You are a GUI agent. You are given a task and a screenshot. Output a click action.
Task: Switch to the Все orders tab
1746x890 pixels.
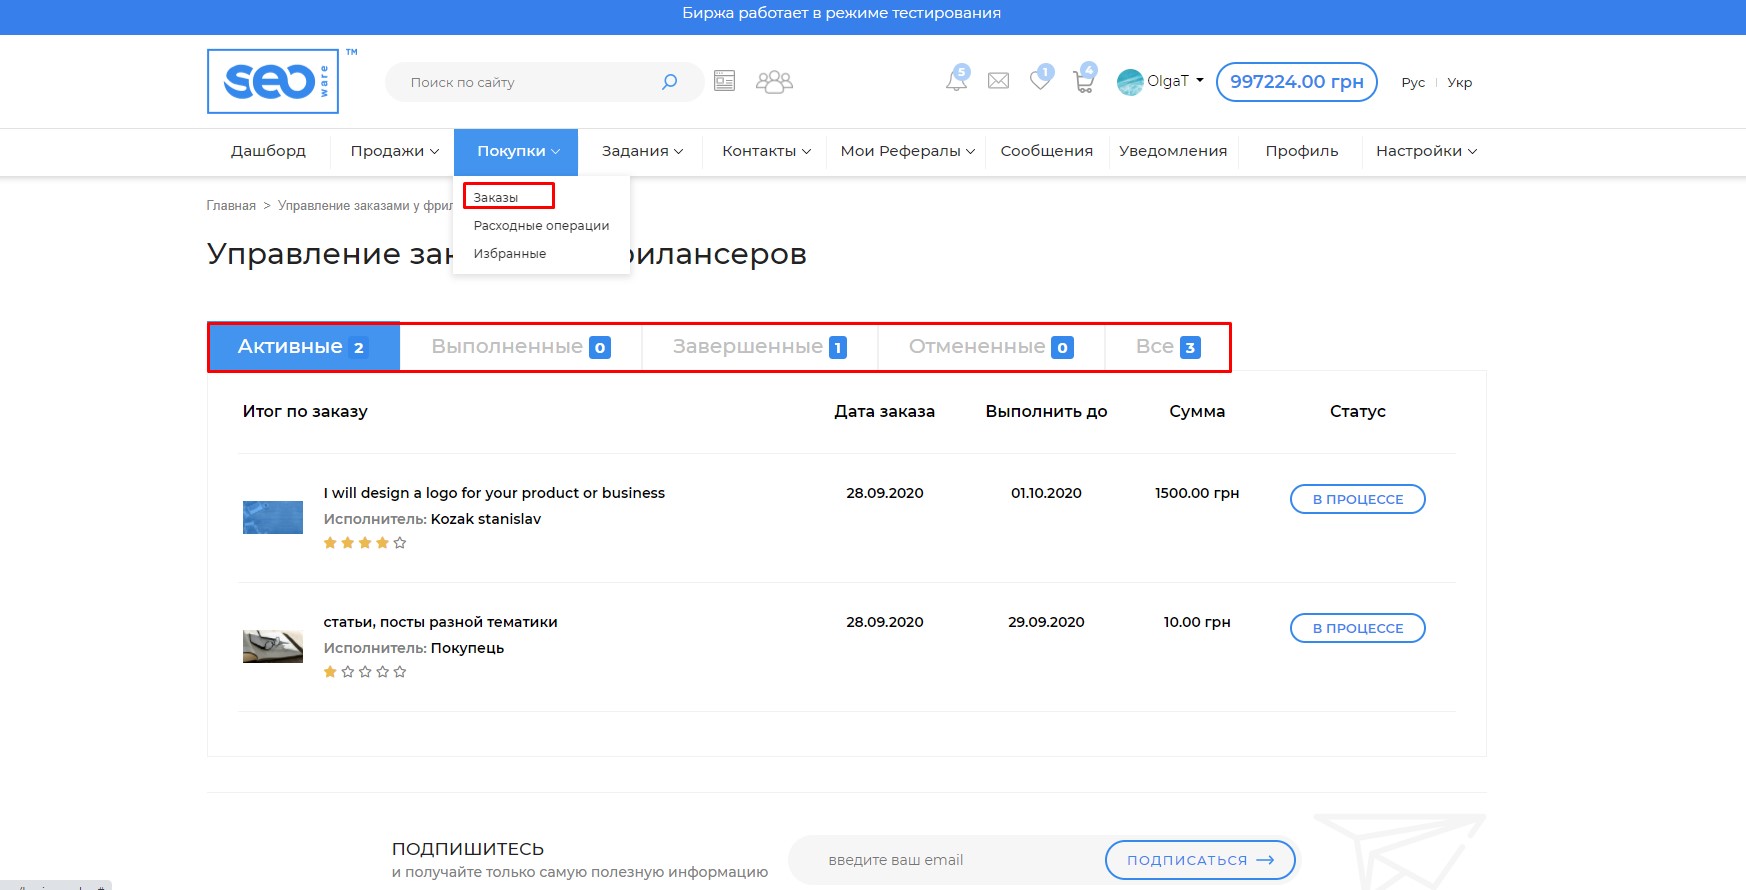(1167, 347)
